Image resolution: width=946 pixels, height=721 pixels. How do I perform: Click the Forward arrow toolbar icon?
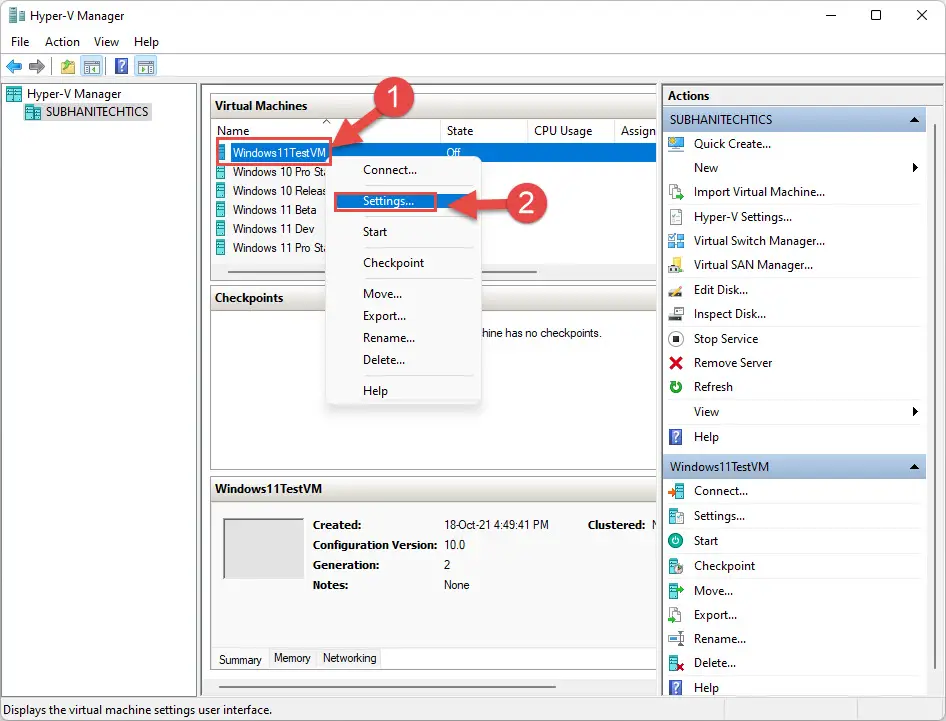[x=37, y=66]
